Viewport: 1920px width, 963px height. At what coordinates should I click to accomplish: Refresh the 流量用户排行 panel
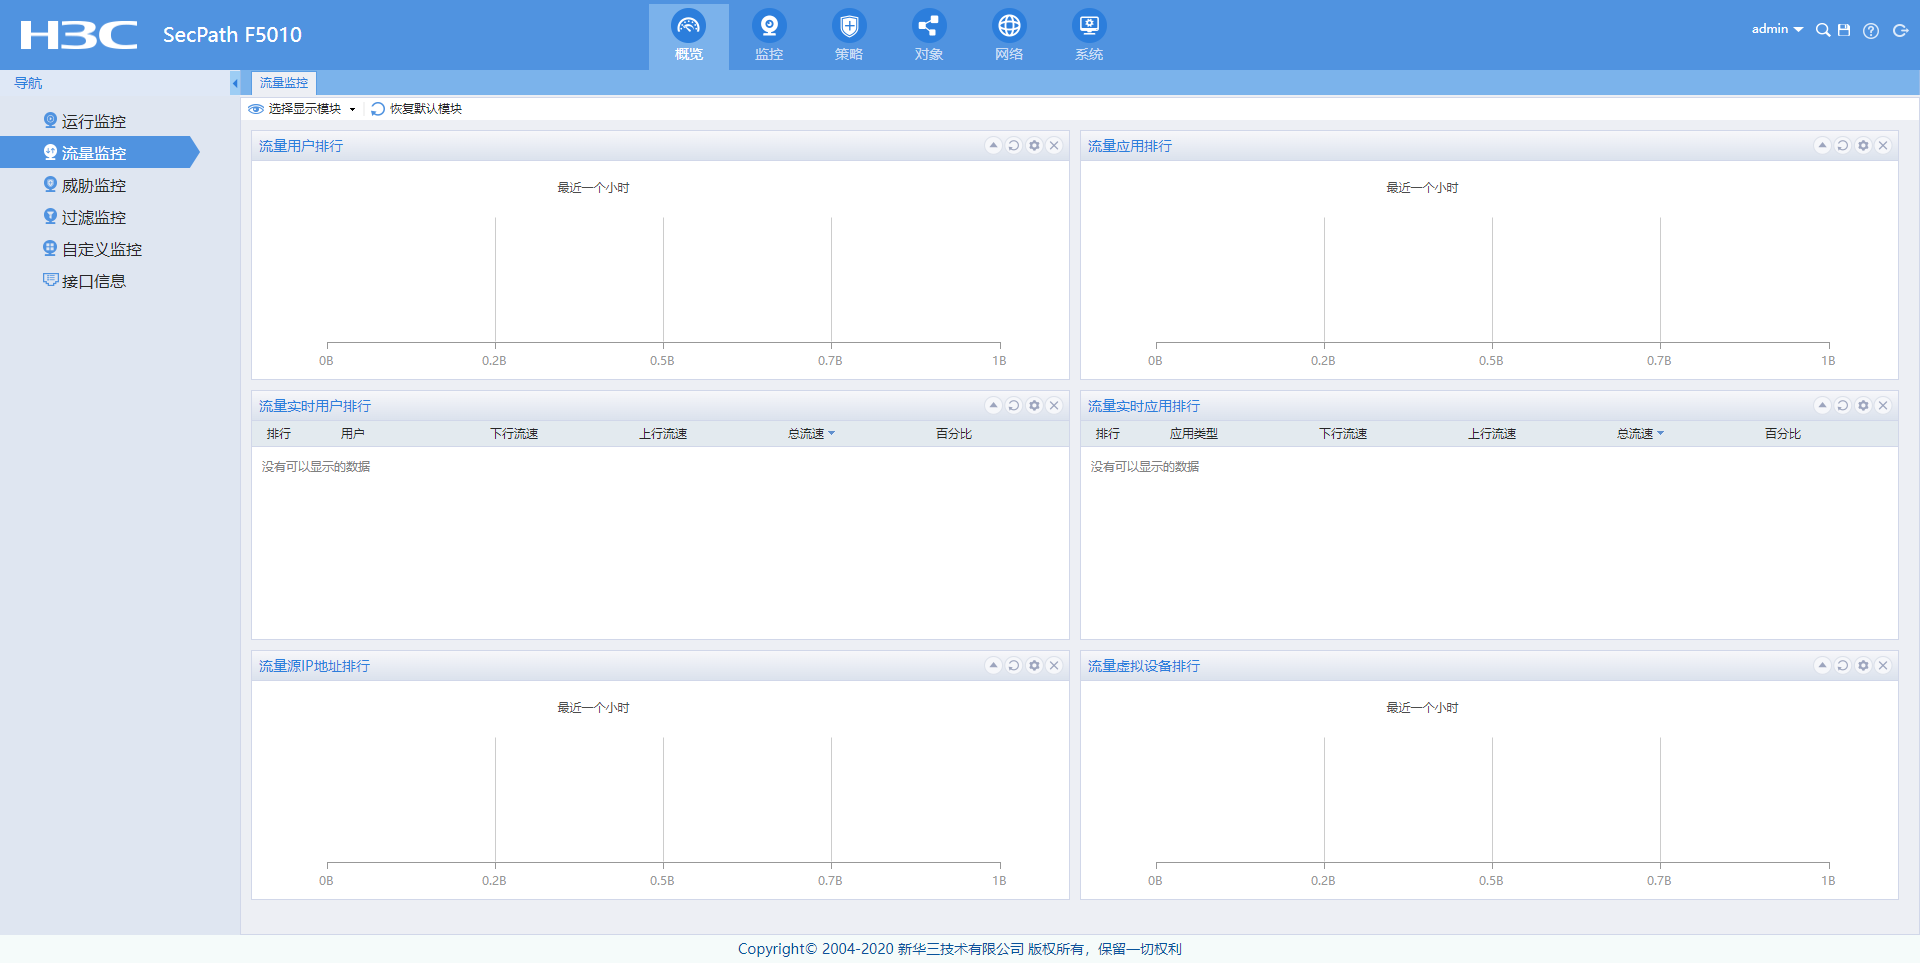[x=1013, y=146]
